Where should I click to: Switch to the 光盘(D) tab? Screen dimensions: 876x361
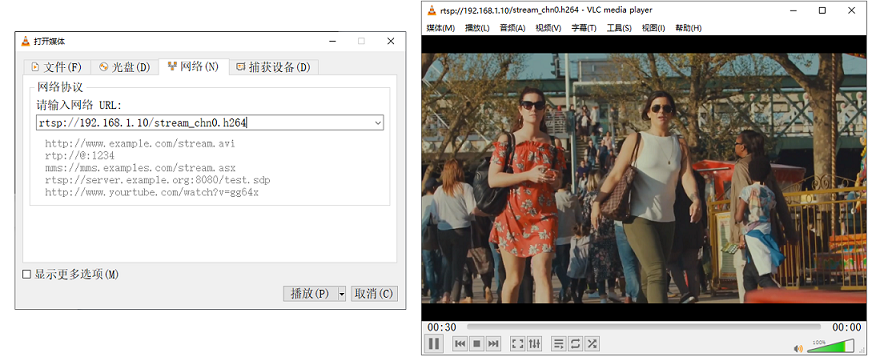(x=125, y=67)
